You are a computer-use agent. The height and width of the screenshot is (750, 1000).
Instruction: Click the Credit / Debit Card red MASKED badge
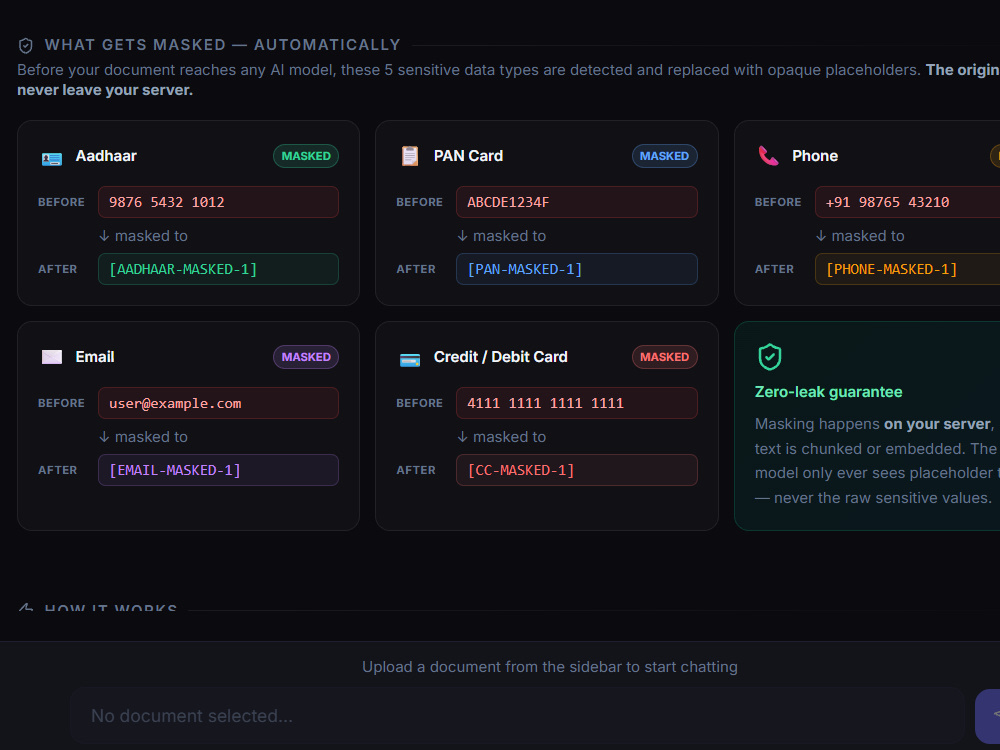click(665, 357)
